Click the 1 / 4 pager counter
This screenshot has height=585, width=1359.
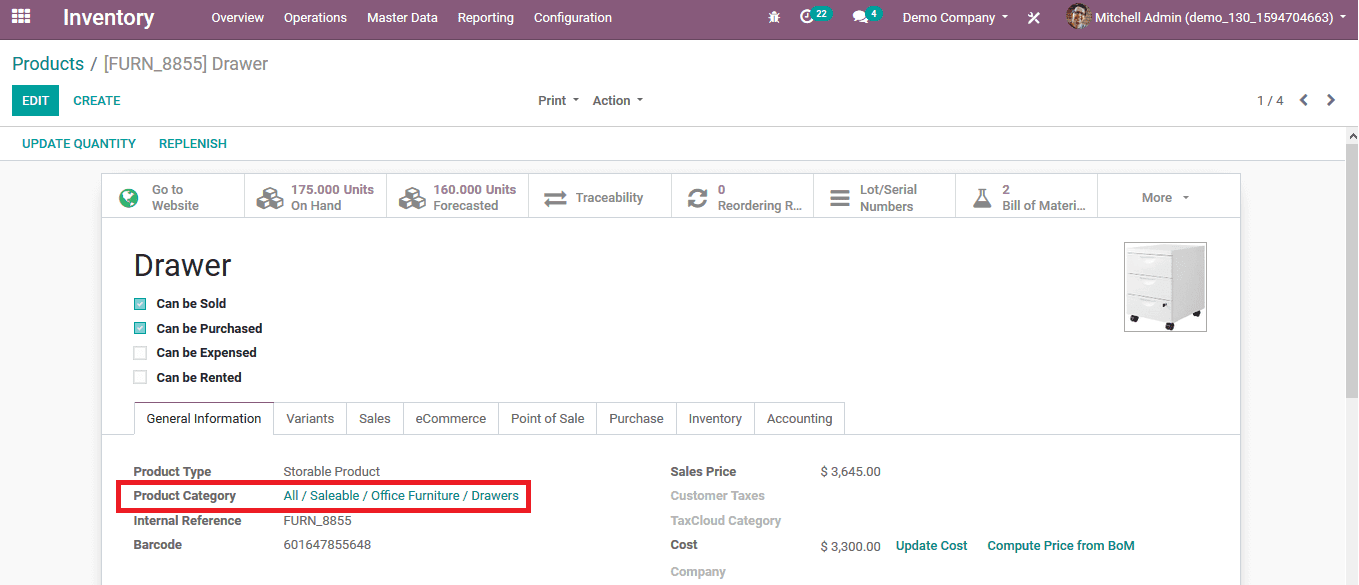click(x=1270, y=100)
